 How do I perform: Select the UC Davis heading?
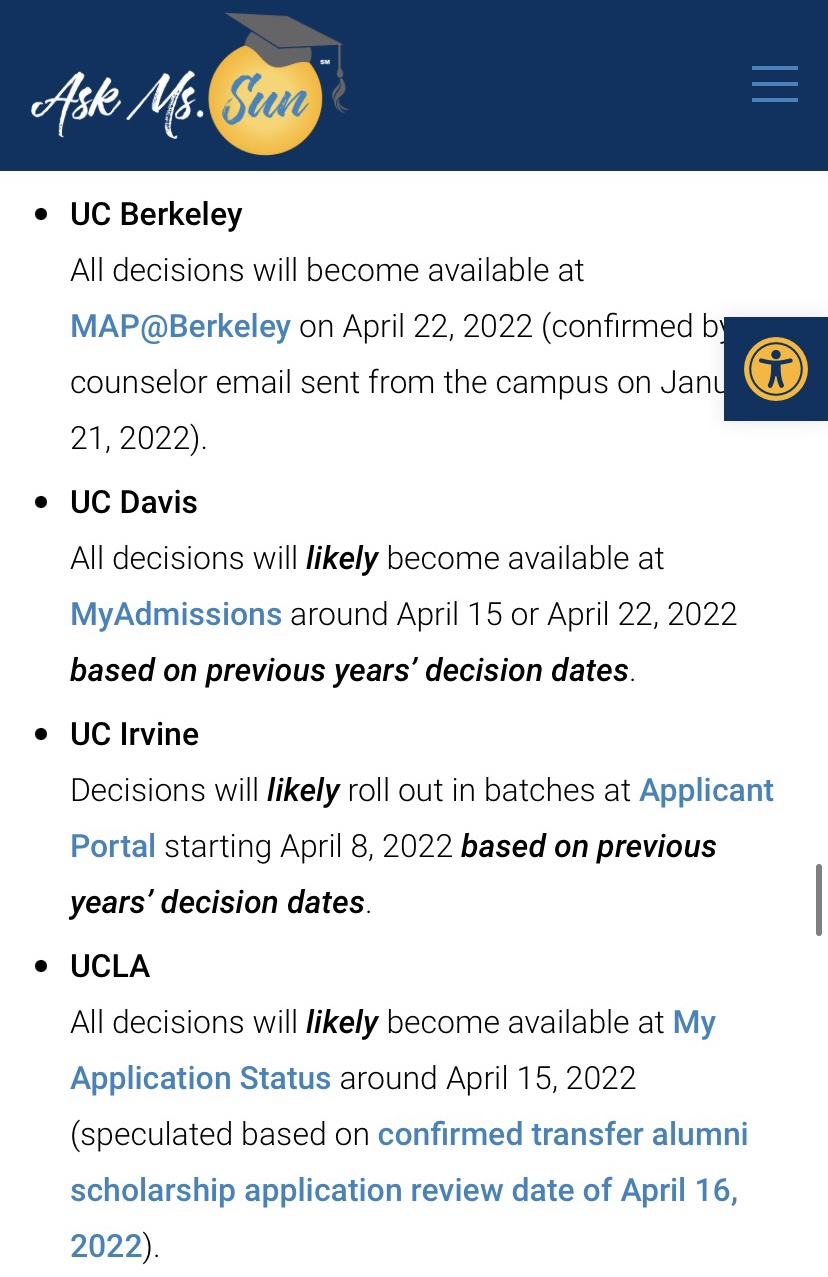click(x=134, y=502)
